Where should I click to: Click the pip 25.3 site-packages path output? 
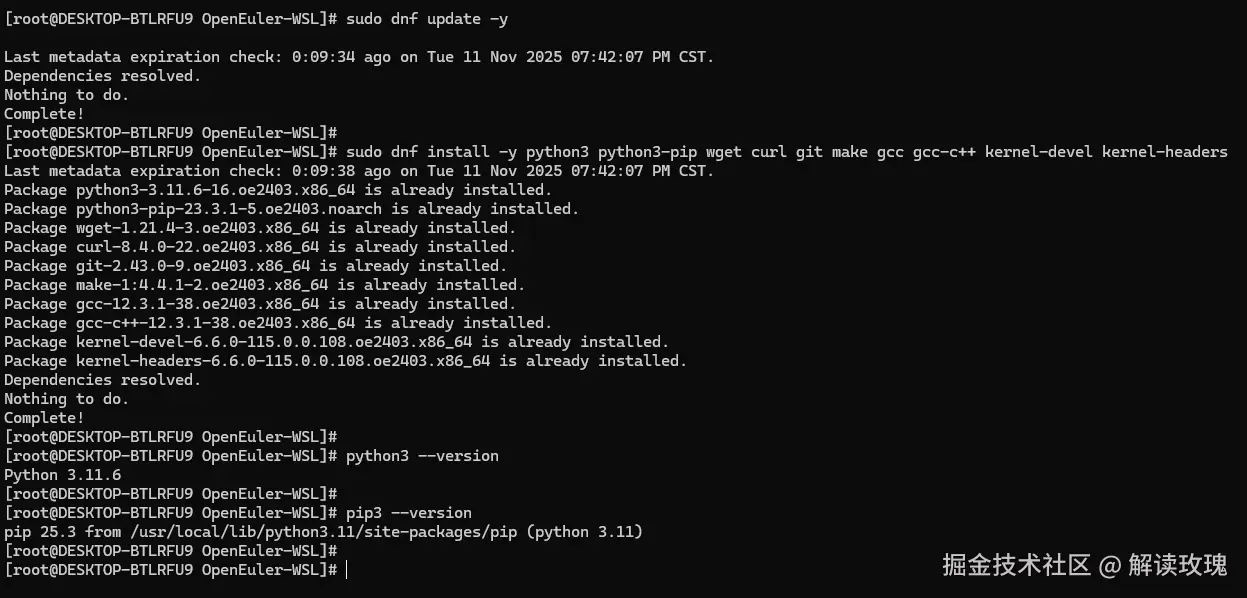tap(323, 532)
